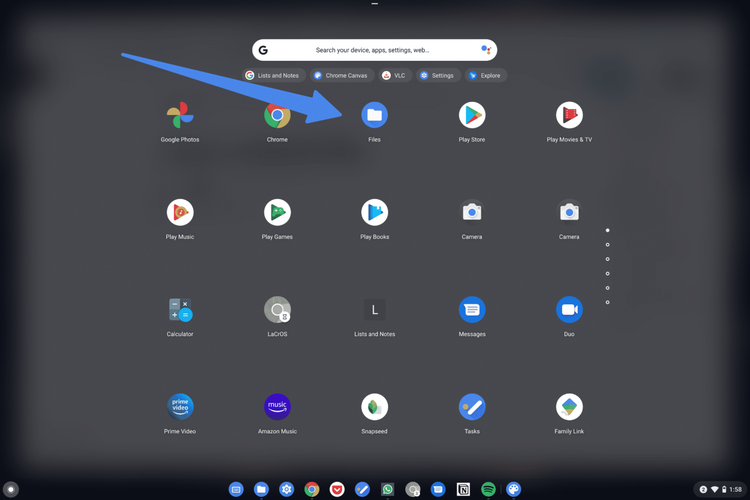Open Notion from the shelf

(463, 489)
